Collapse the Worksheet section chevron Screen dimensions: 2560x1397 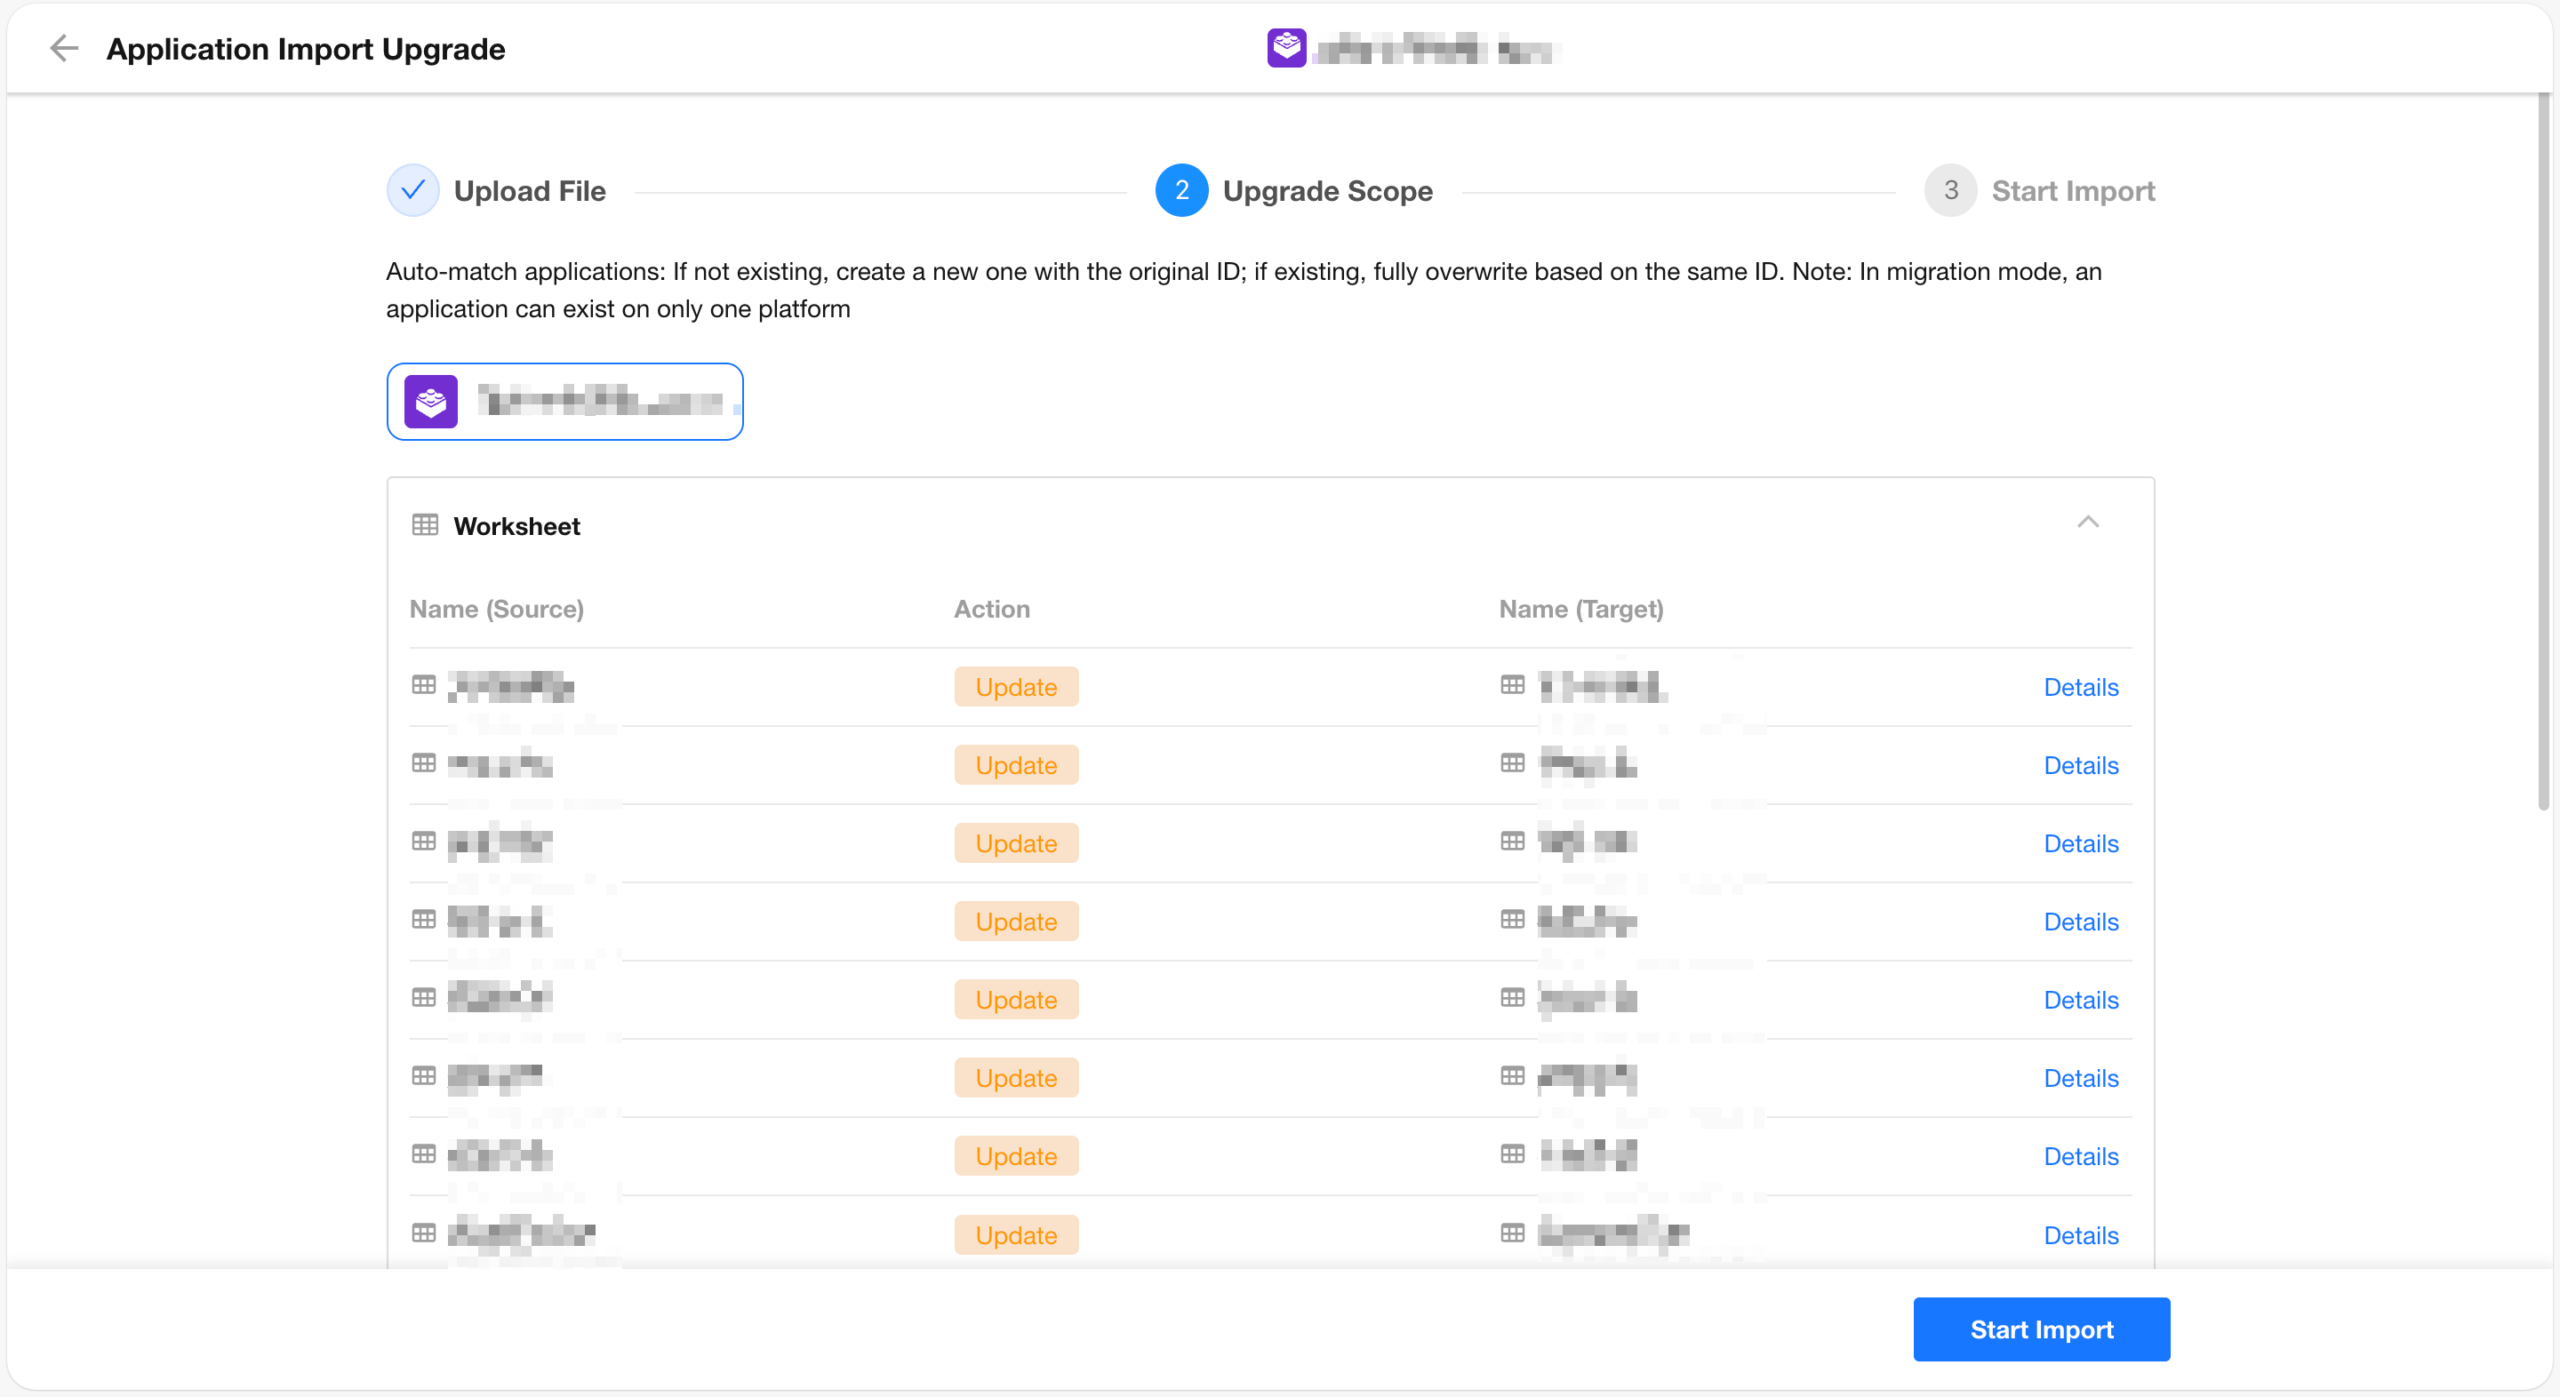tap(2087, 522)
